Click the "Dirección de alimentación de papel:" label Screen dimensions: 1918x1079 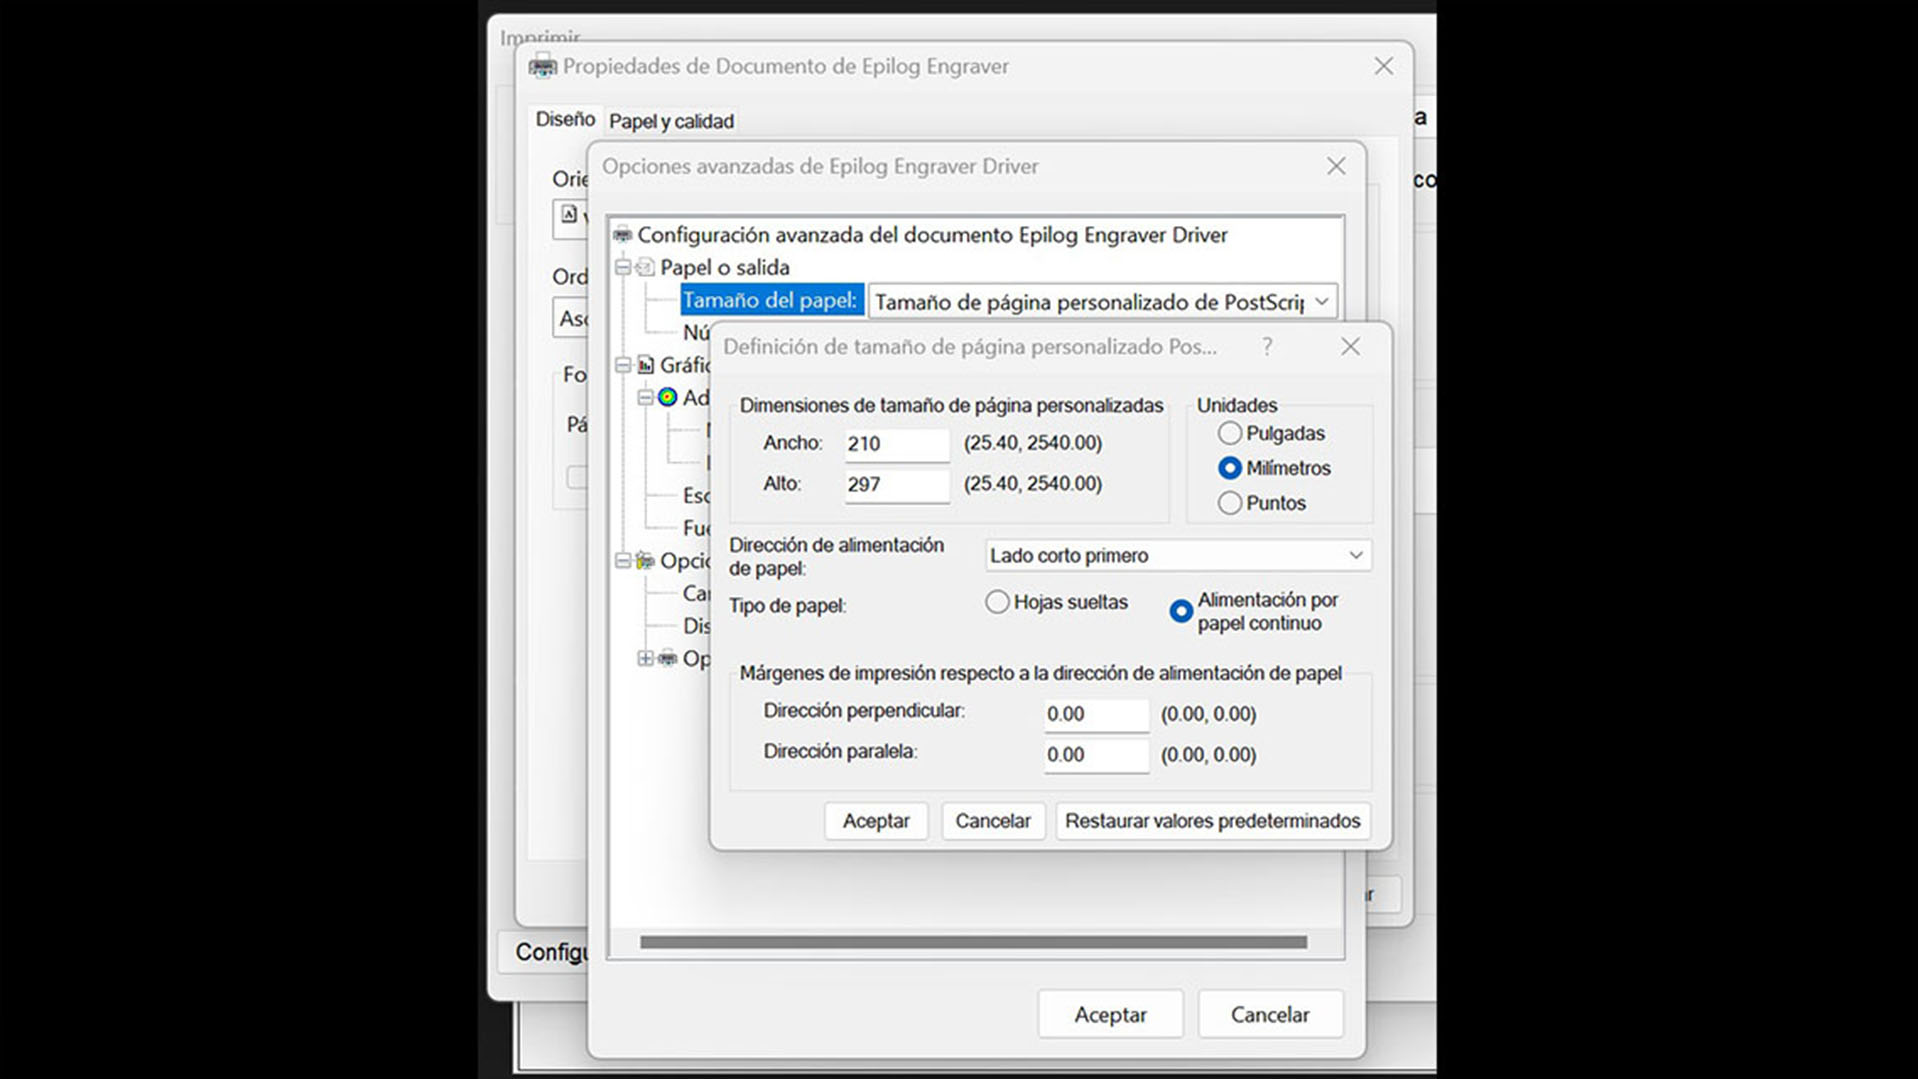click(x=836, y=557)
